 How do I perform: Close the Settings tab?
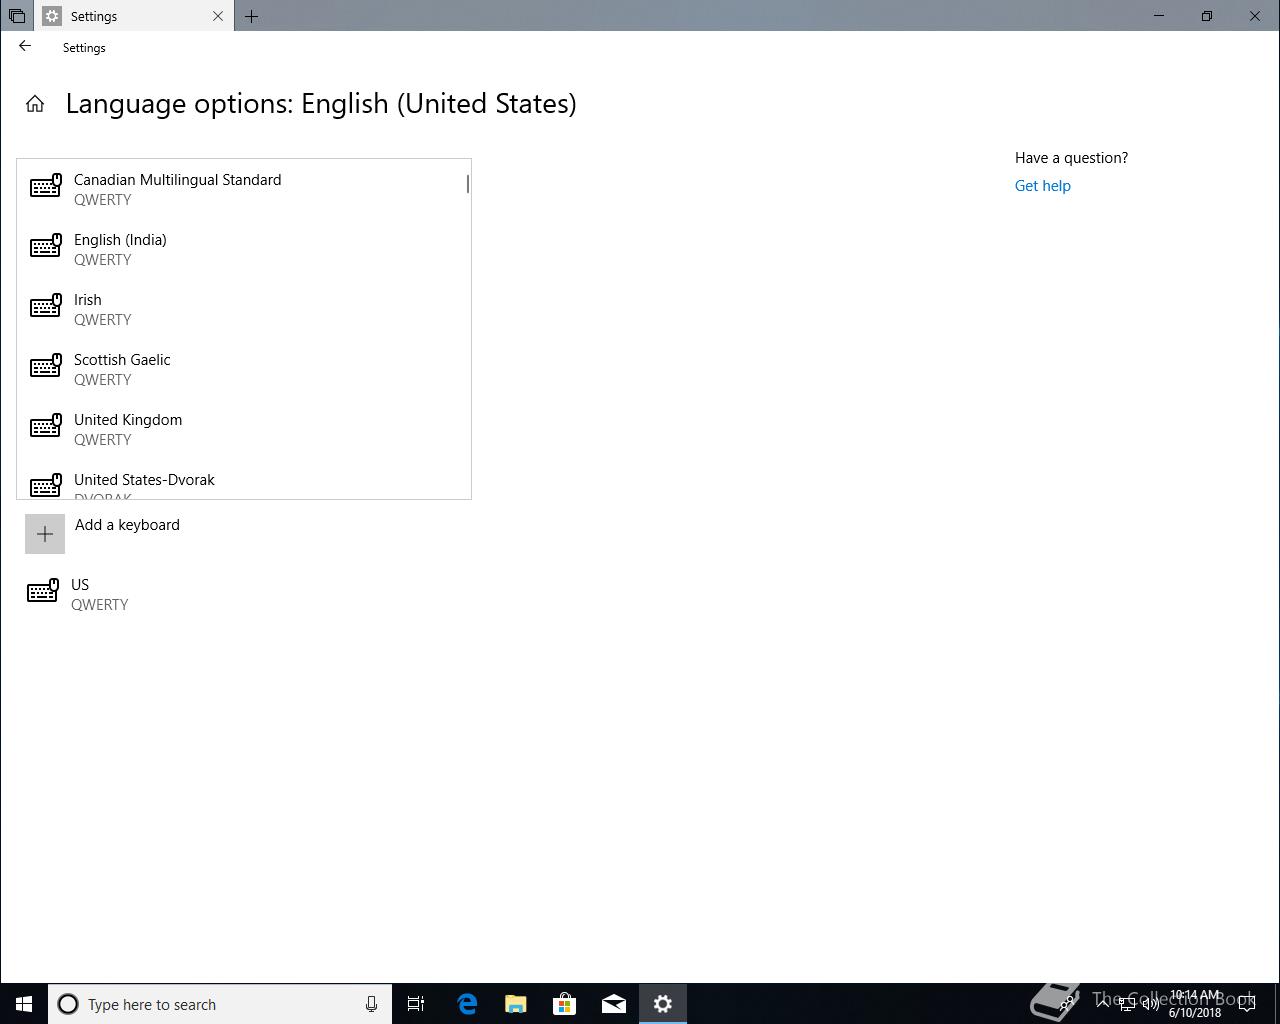[x=218, y=16]
